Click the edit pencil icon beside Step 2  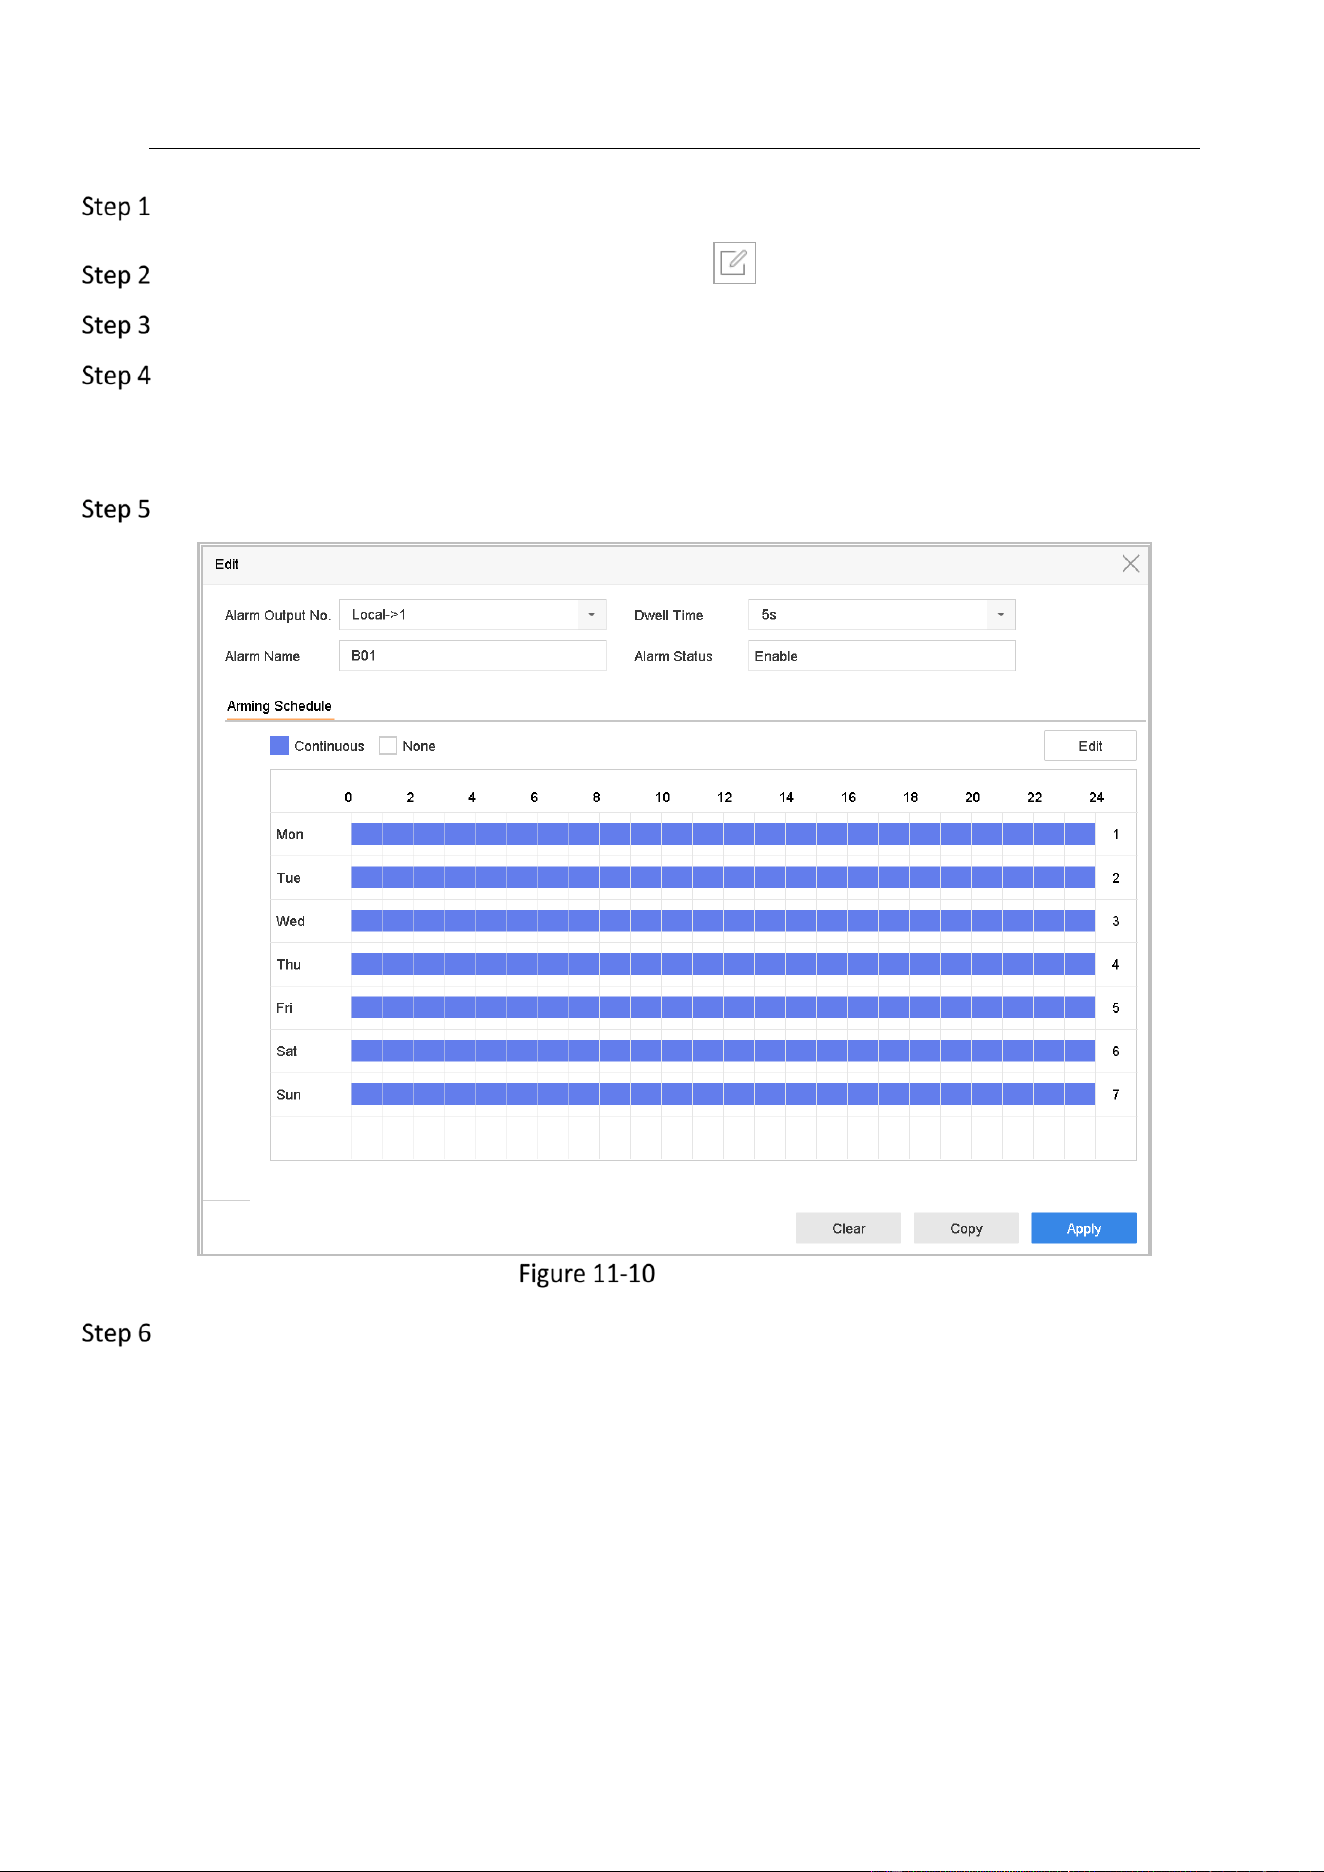tap(734, 263)
